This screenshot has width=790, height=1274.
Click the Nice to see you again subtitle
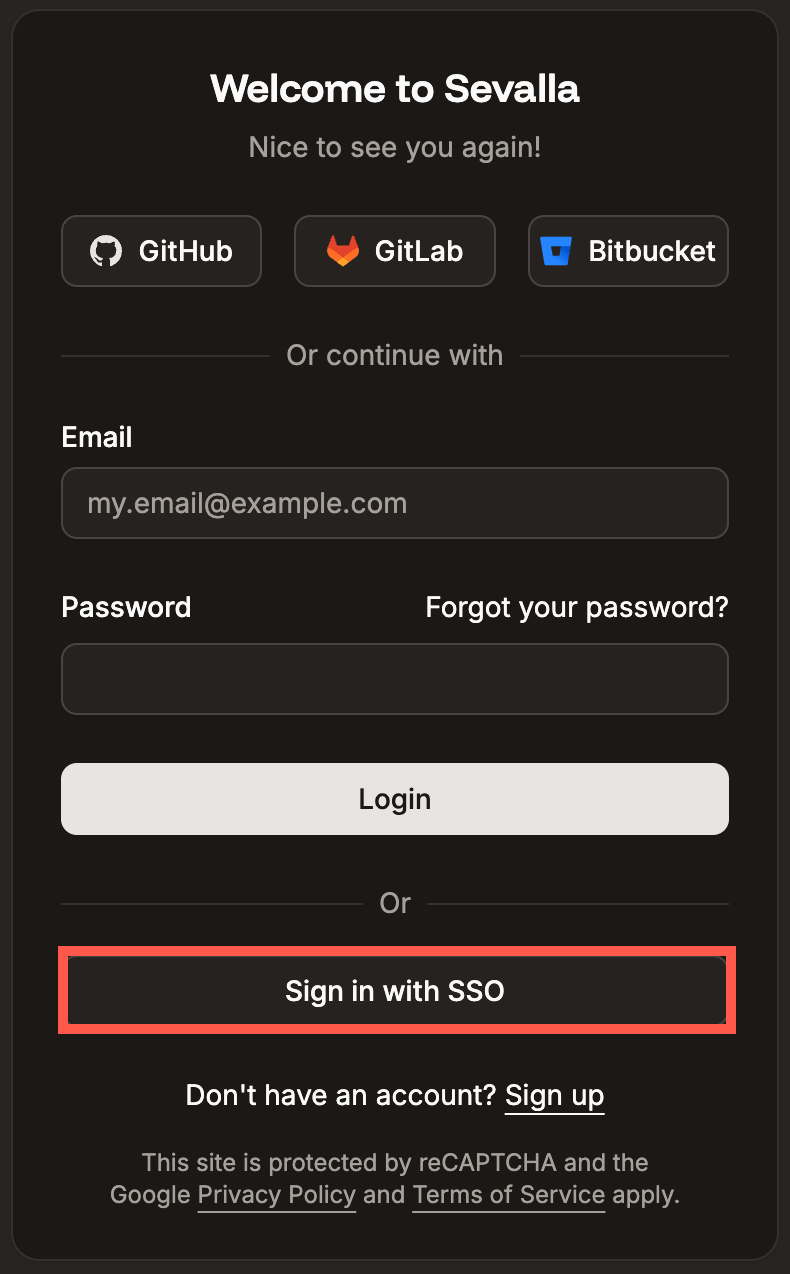click(395, 147)
